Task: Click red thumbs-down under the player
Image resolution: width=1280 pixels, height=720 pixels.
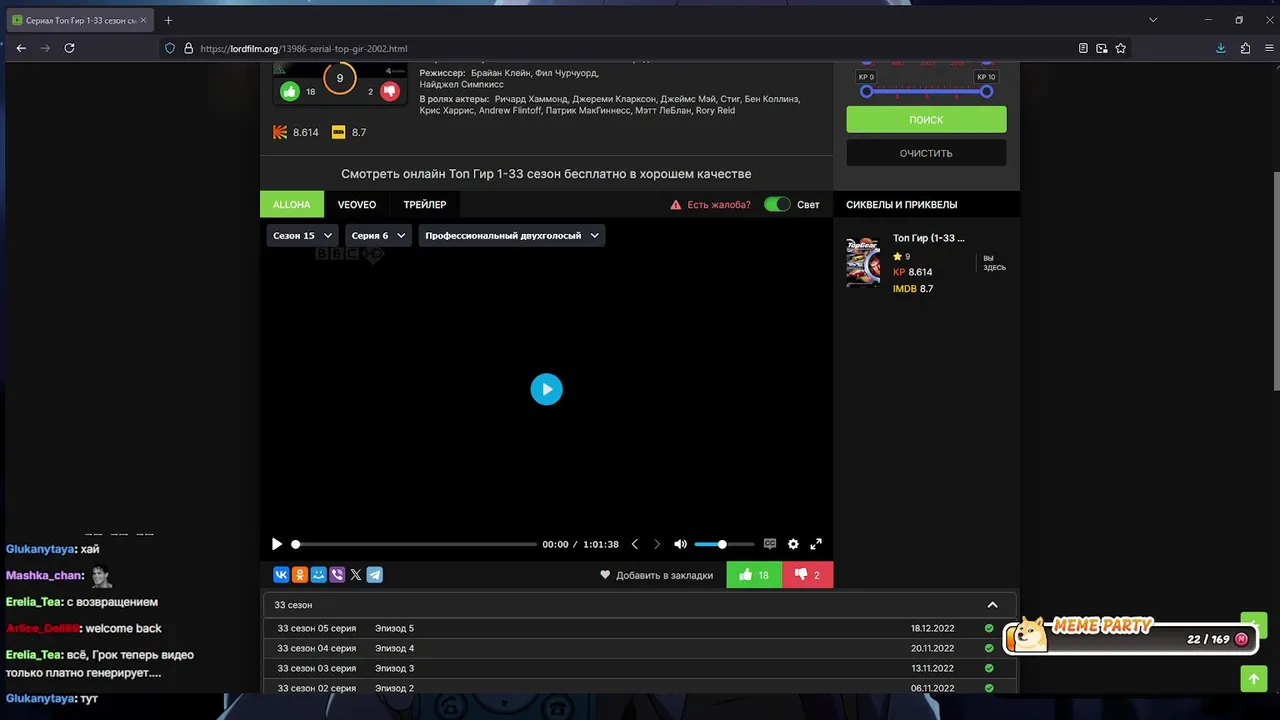Action: coord(807,575)
